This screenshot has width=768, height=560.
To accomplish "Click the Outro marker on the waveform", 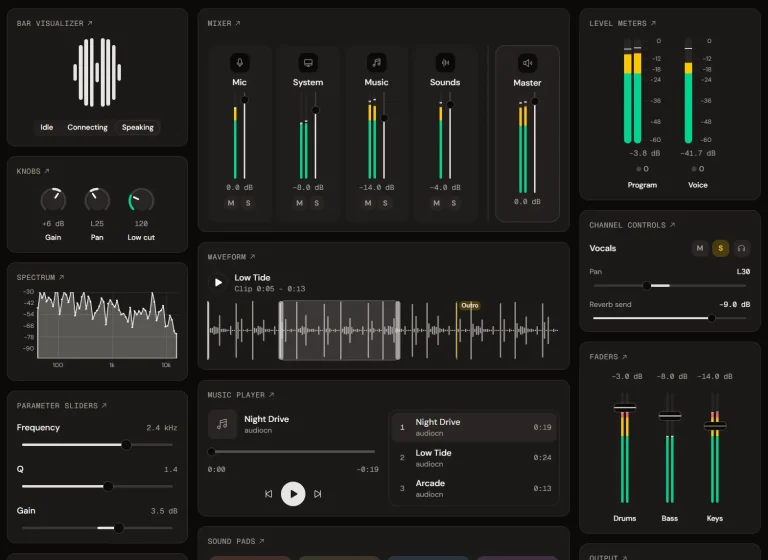I will [x=470, y=305].
